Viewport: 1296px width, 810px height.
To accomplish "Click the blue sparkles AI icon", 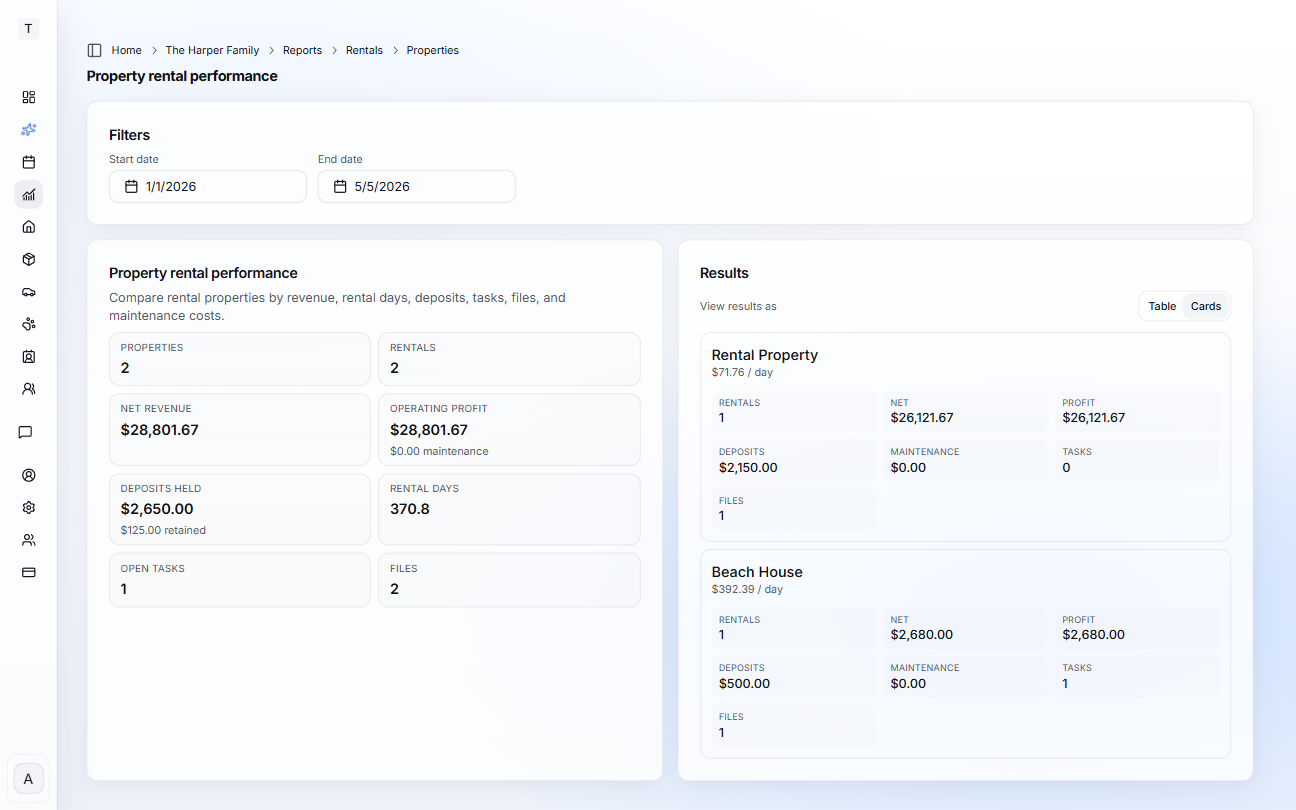I will (29, 130).
